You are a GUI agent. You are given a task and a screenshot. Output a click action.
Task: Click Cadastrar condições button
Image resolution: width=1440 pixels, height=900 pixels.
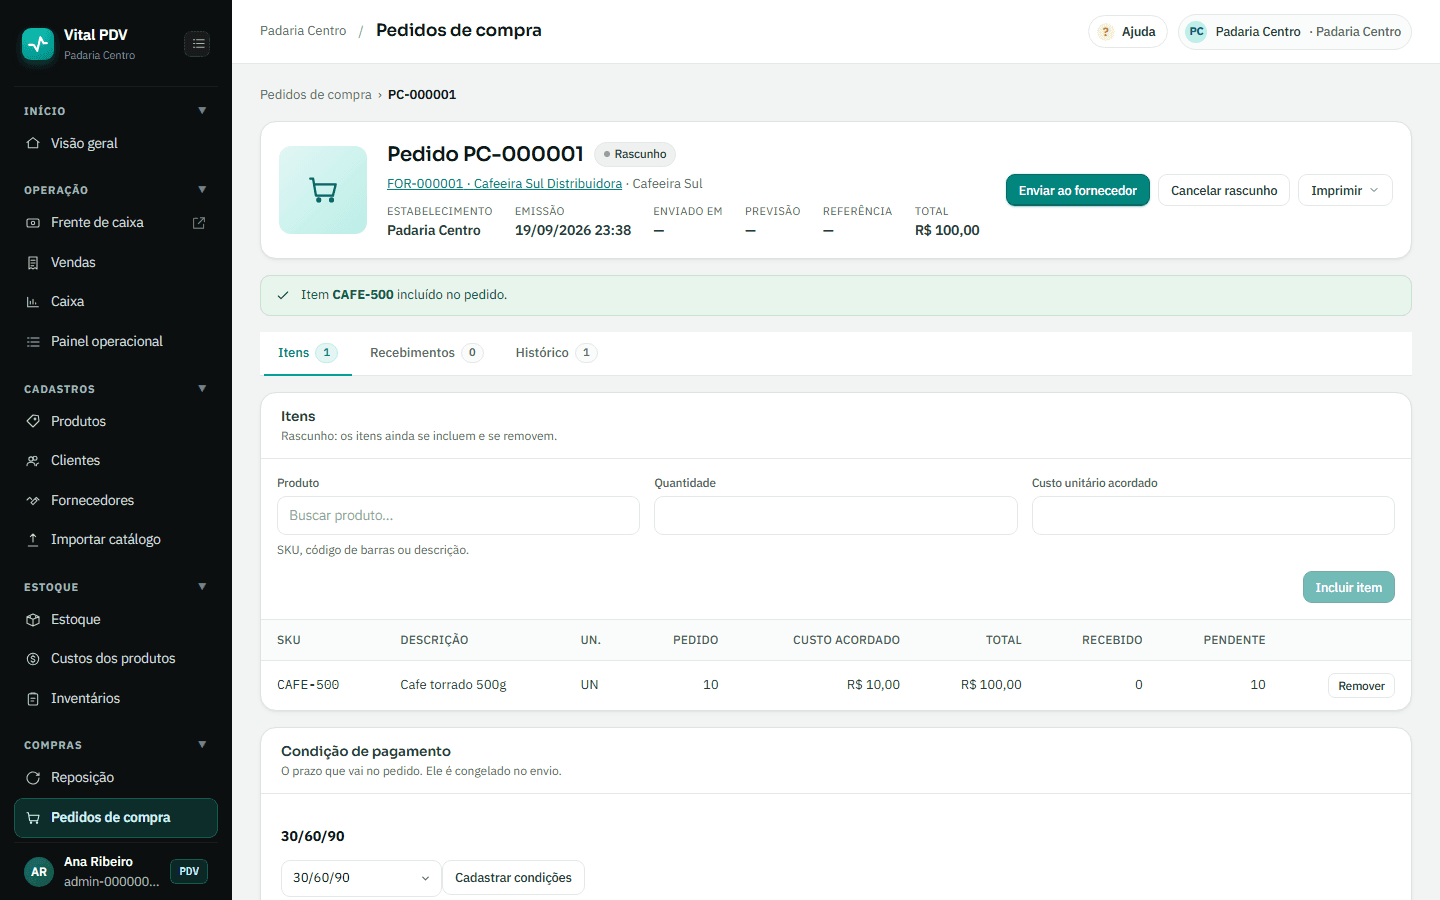pyautogui.click(x=513, y=878)
